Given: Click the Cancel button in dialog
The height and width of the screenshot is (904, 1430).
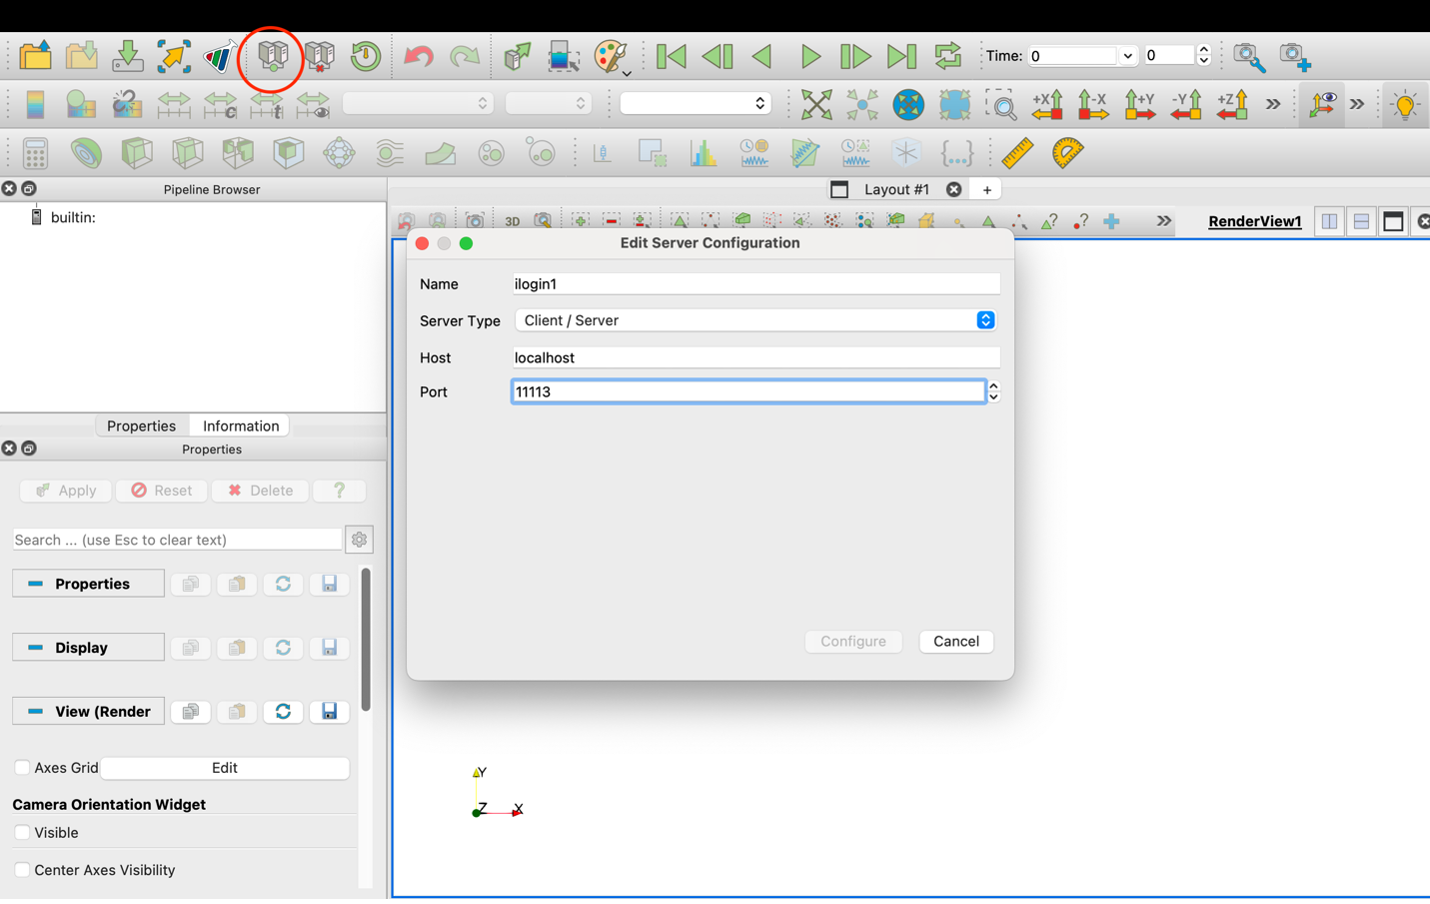Looking at the screenshot, I should [955, 641].
